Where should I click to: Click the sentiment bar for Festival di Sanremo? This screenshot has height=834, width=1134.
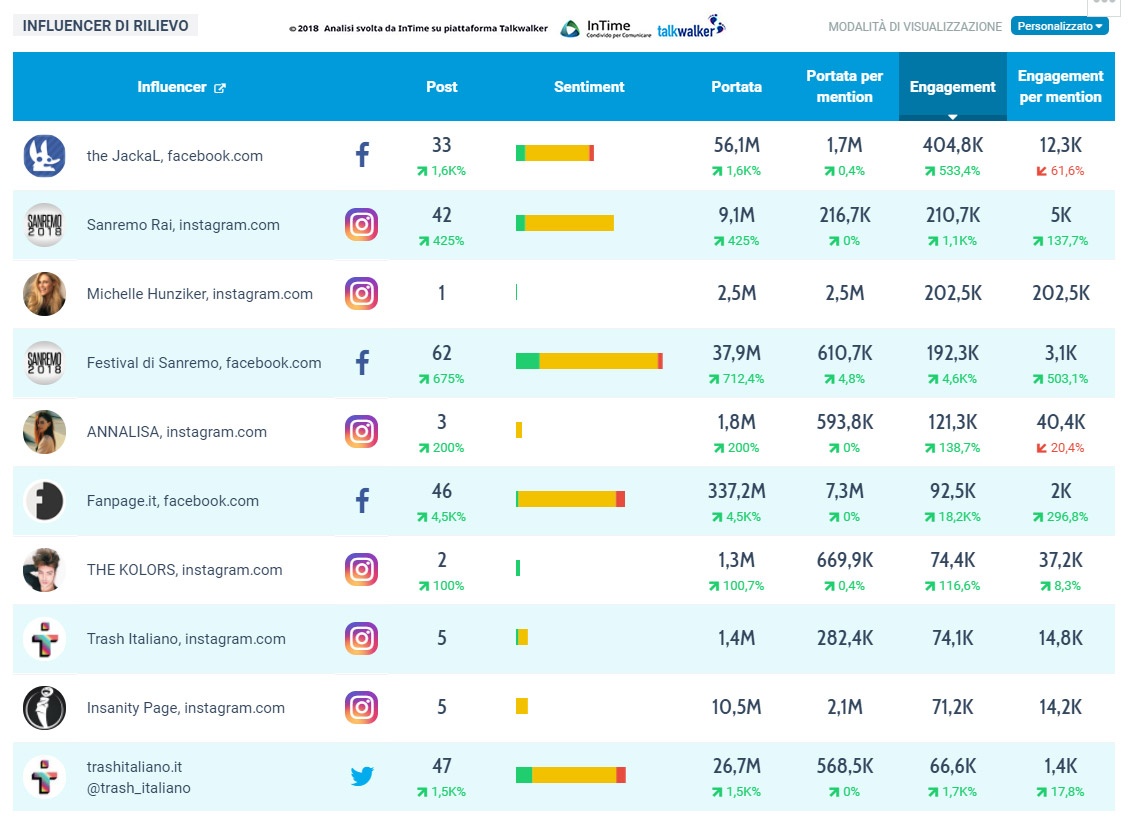(x=589, y=361)
